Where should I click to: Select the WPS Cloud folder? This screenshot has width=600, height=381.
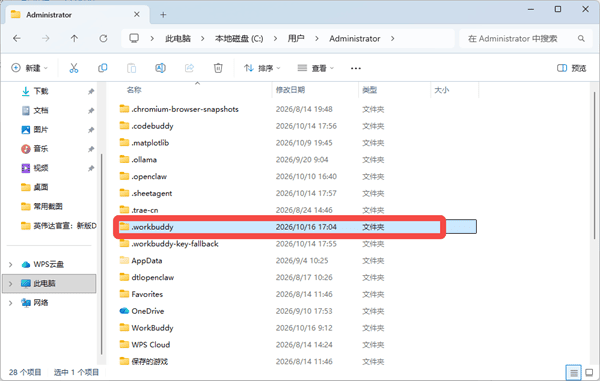(151, 345)
